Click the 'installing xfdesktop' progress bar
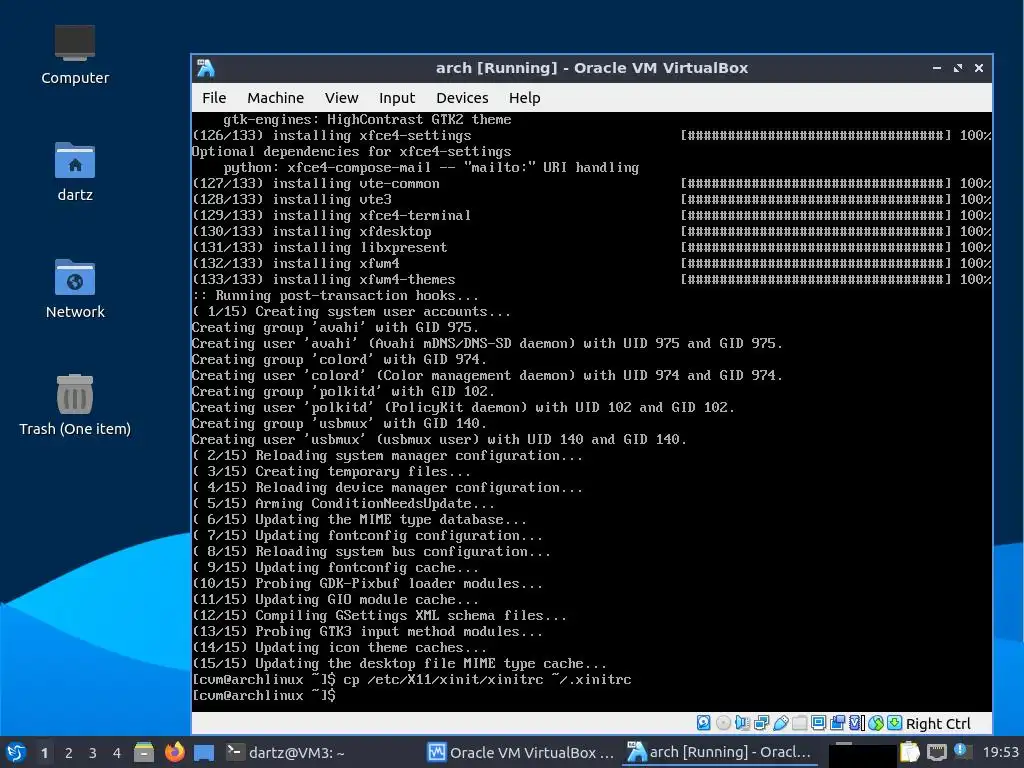This screenshot has width=1024, height=768. 816,231
